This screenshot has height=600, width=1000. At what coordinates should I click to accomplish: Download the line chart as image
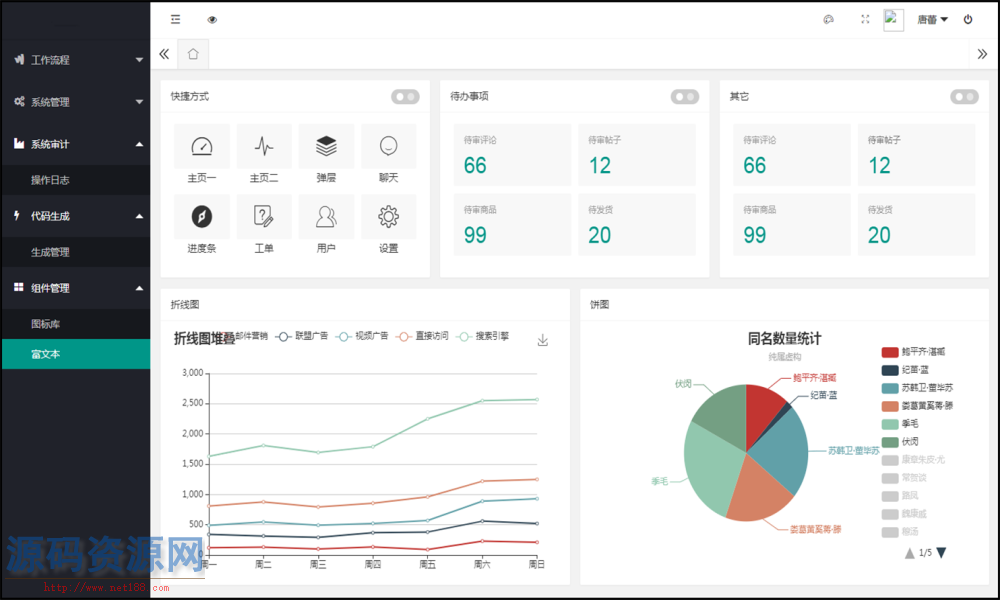(x=543, y=340)
